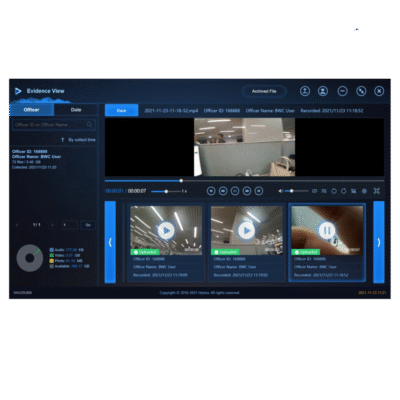Image resolution: width=400 pixels, height=400 pixels.
Task: Click the yellow Photo legend swatch
Action: point(52,261)
